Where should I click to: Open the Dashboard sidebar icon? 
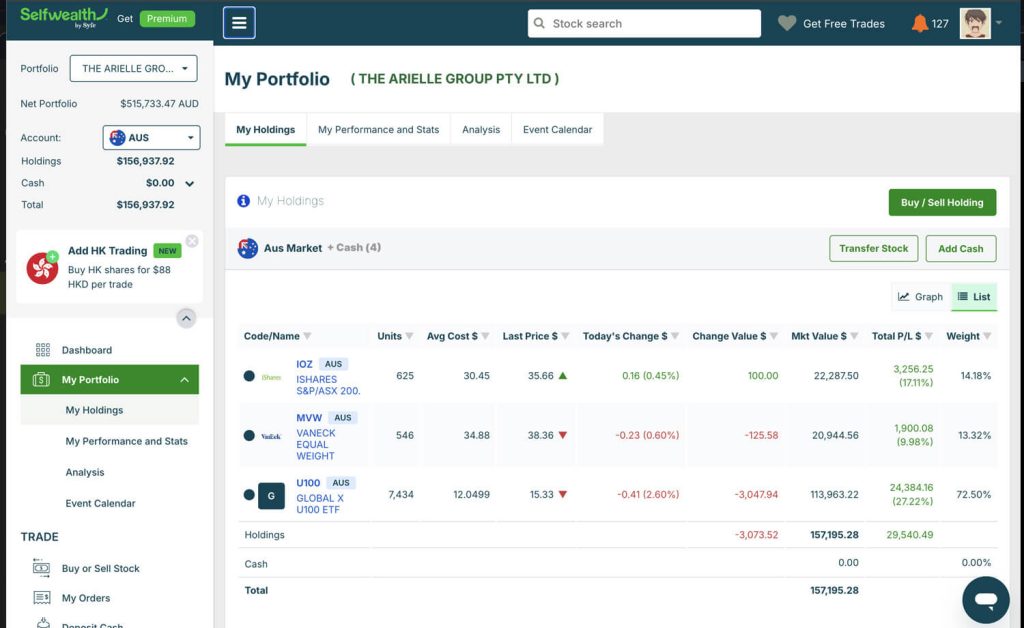coord(43,350)
